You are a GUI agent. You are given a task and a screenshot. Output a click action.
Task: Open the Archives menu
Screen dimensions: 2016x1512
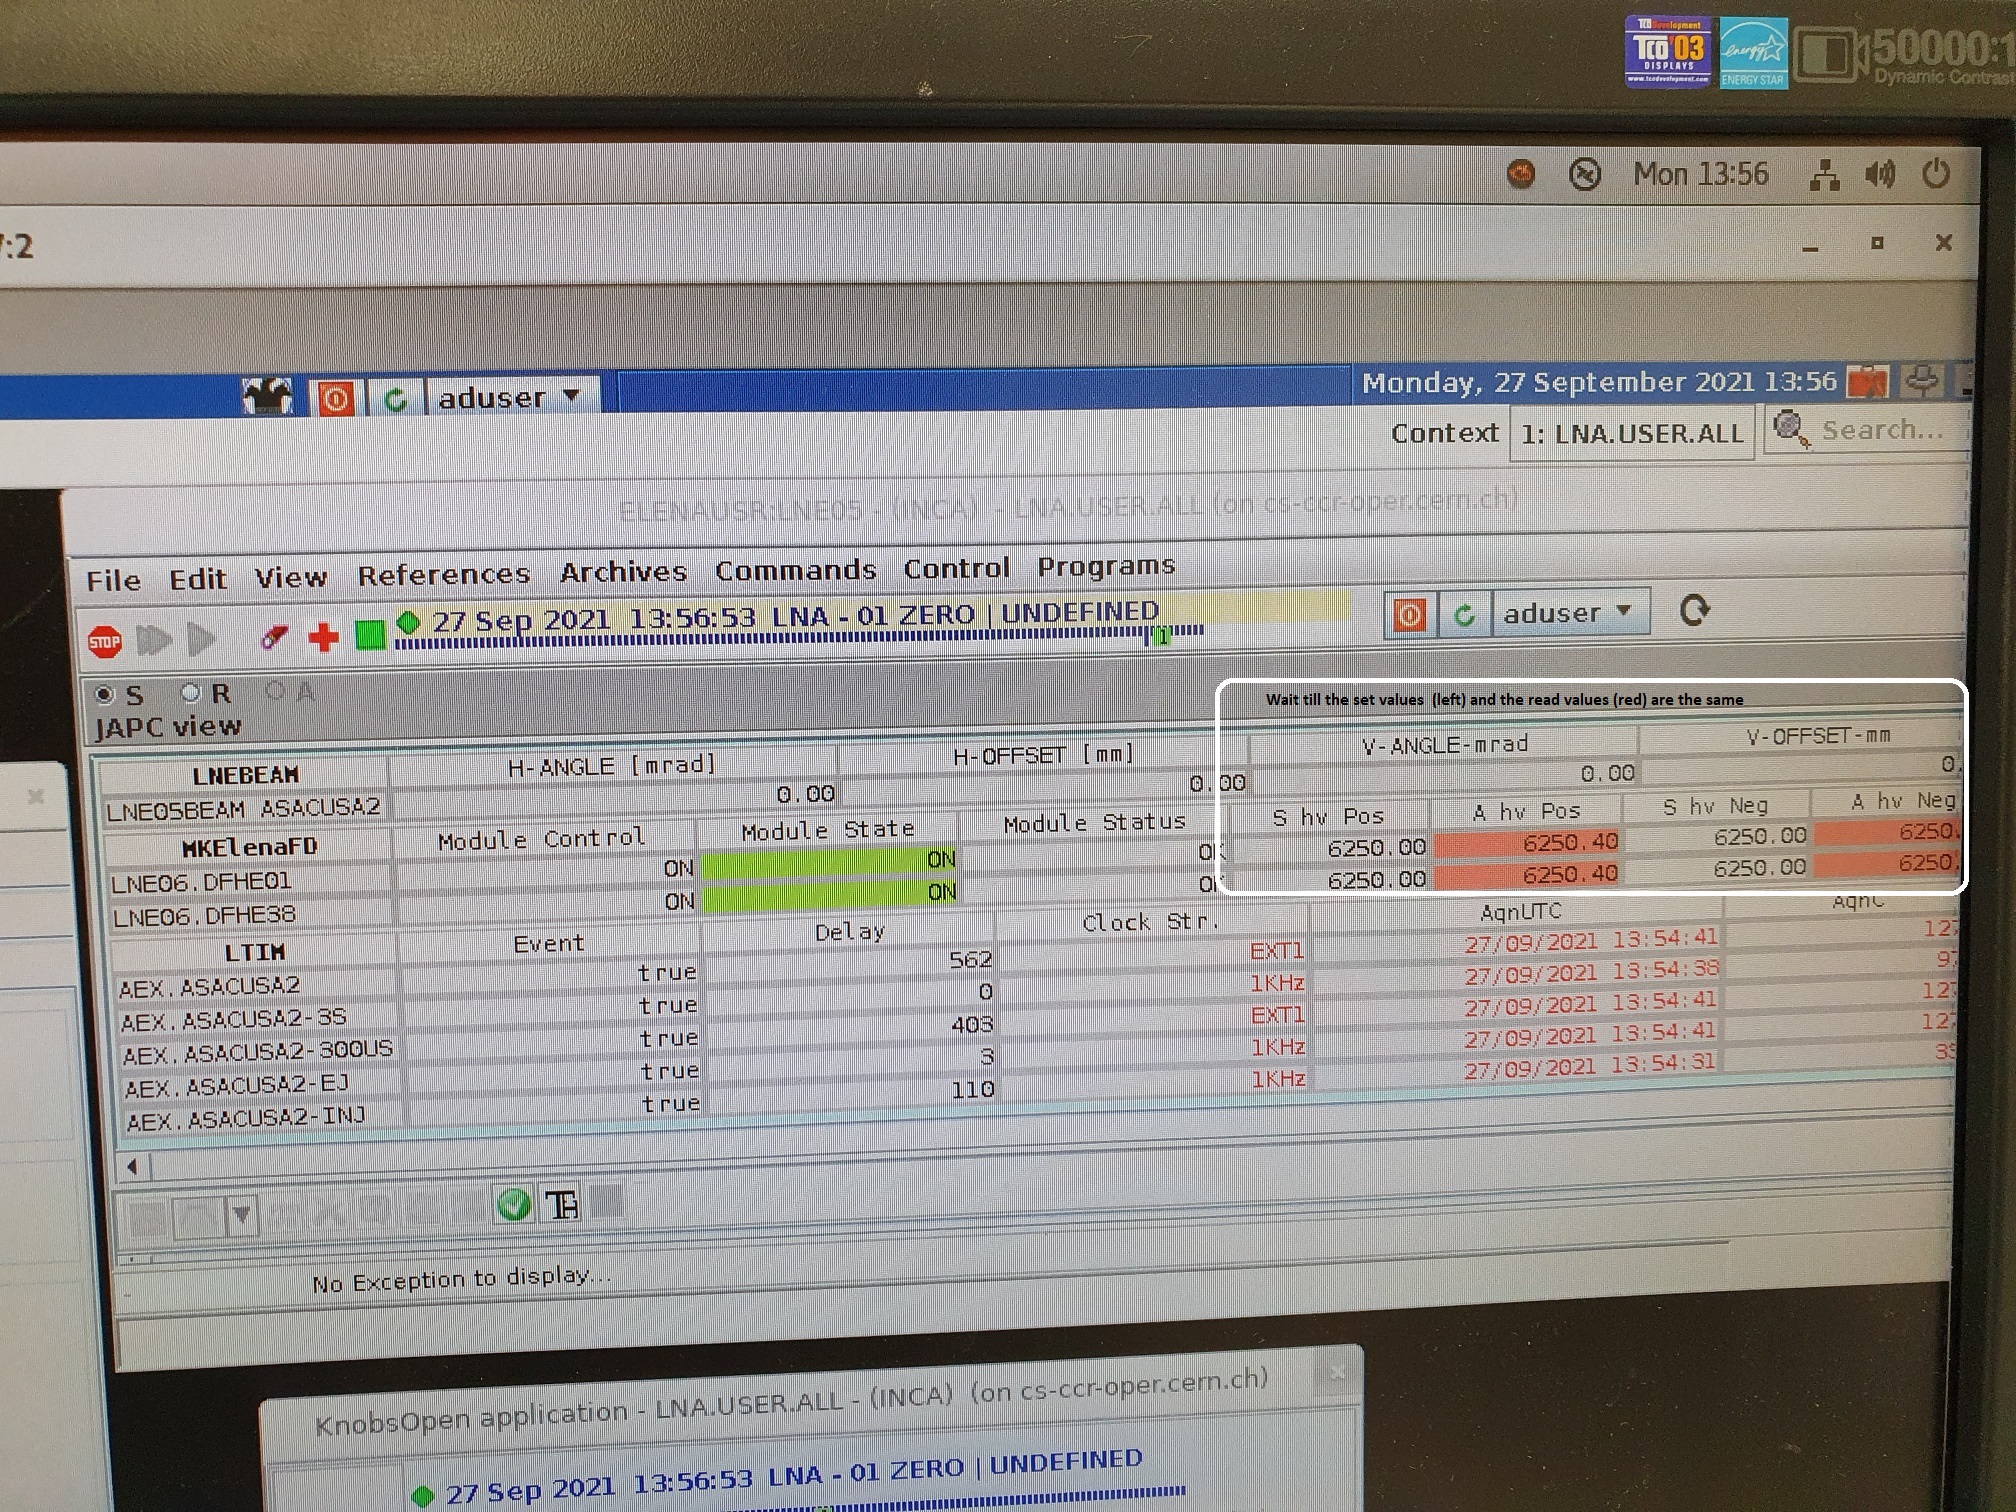[623, 572]
